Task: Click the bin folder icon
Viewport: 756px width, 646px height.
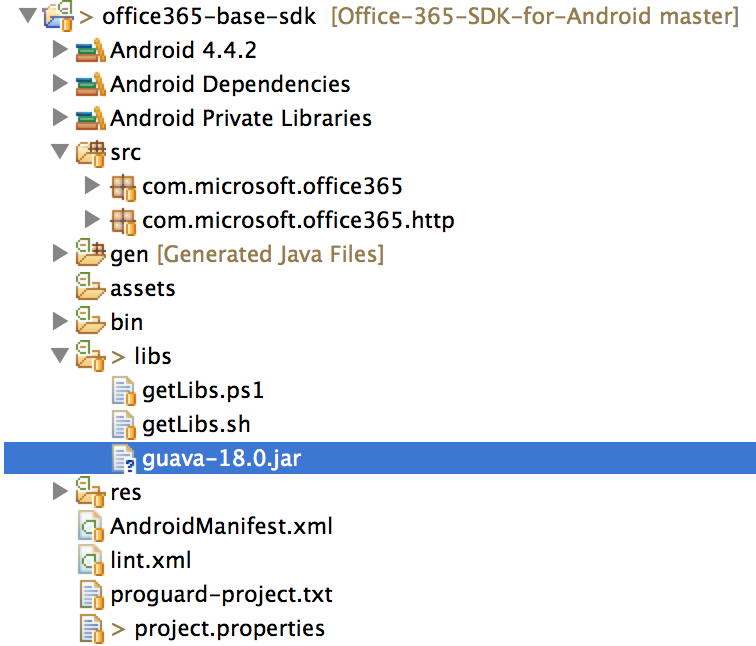Action: point(90,321)
